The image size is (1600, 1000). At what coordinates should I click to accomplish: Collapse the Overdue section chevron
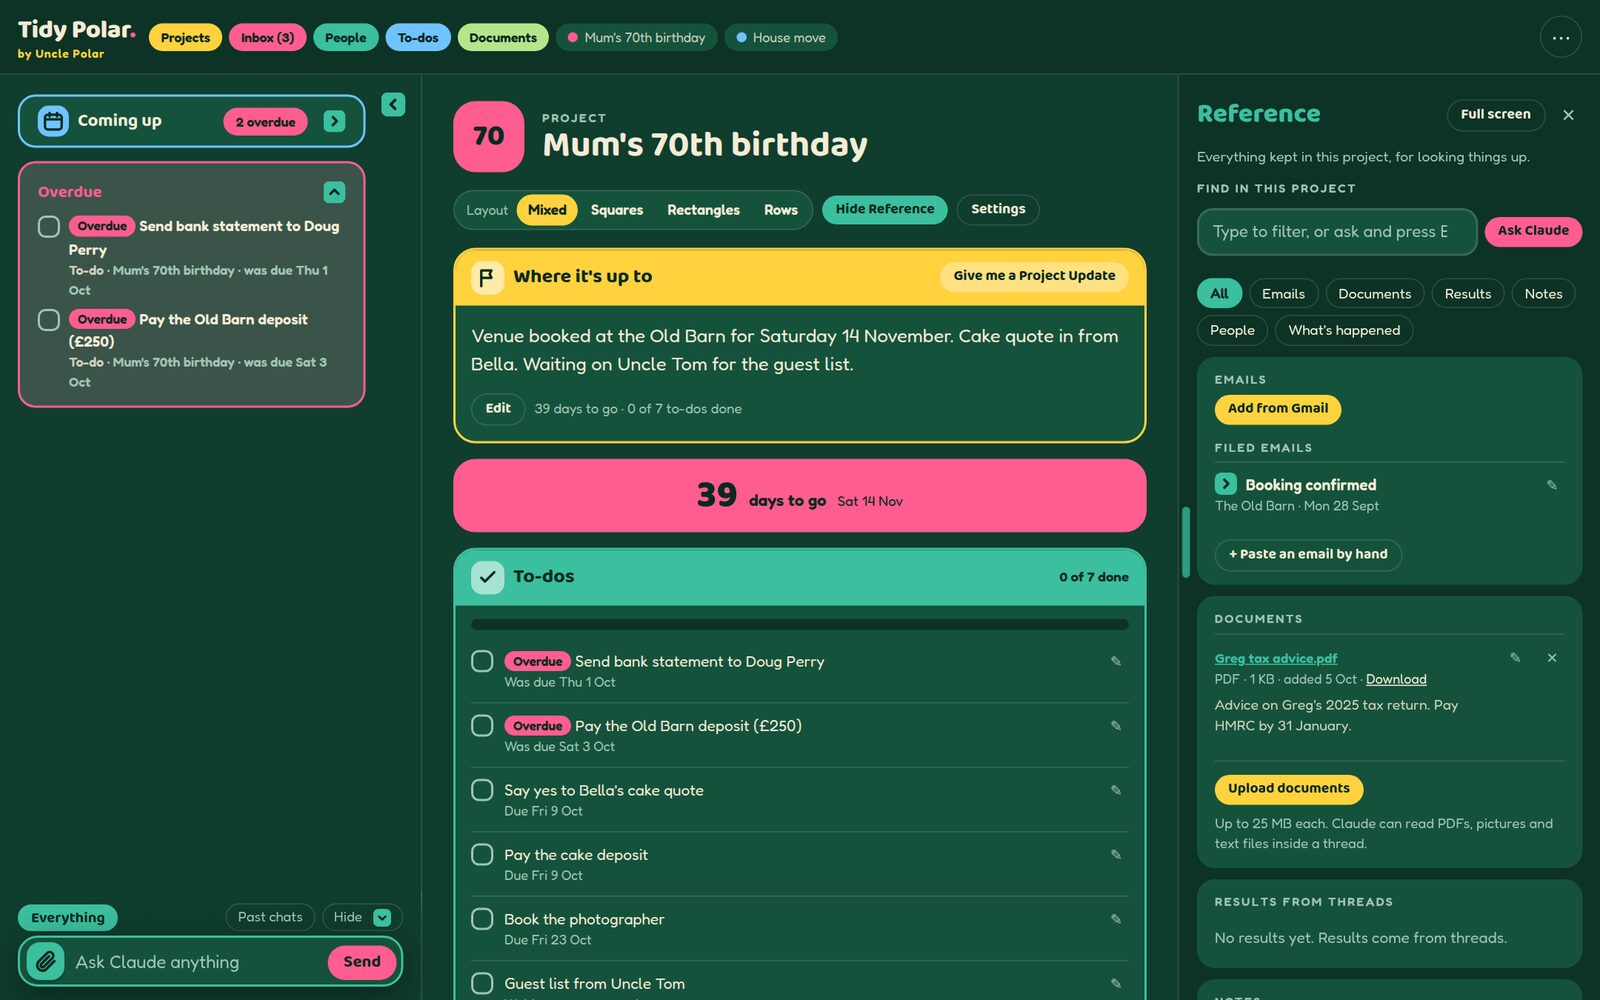click(x=334, y=192)
